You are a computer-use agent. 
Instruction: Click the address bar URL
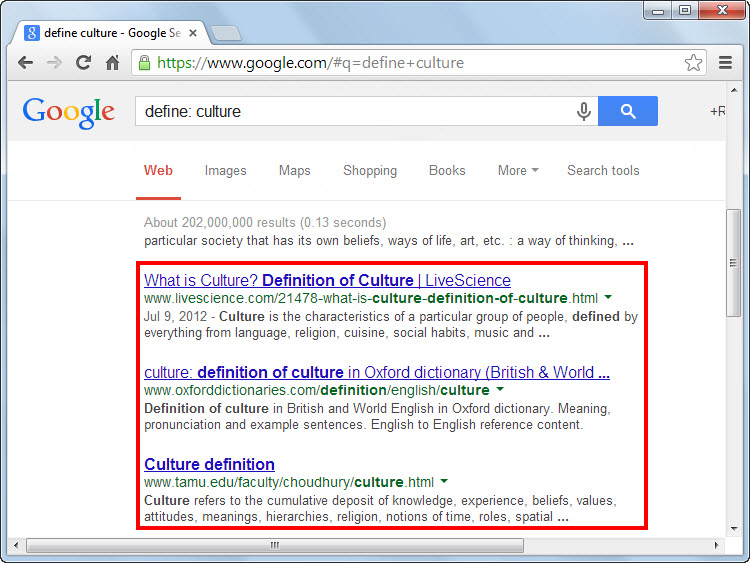coord(310,63)
